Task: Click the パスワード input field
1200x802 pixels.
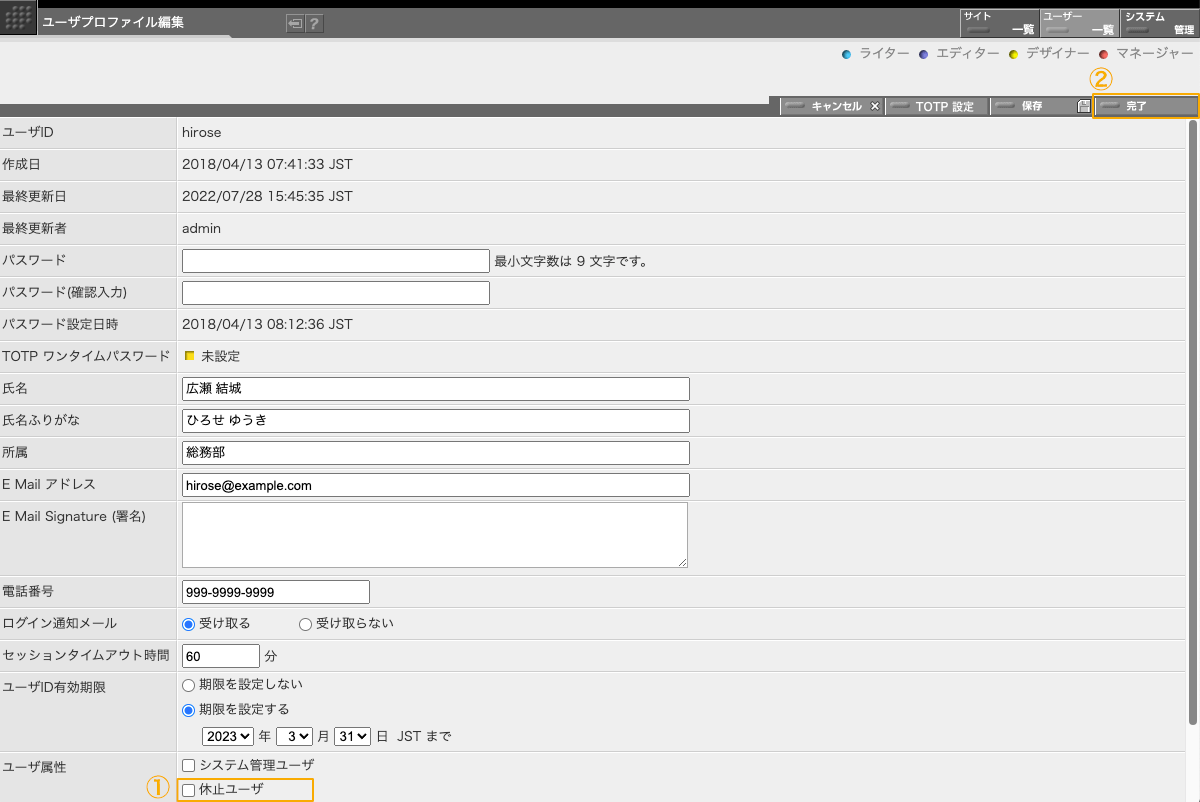Action: click(x=335, y=261)
